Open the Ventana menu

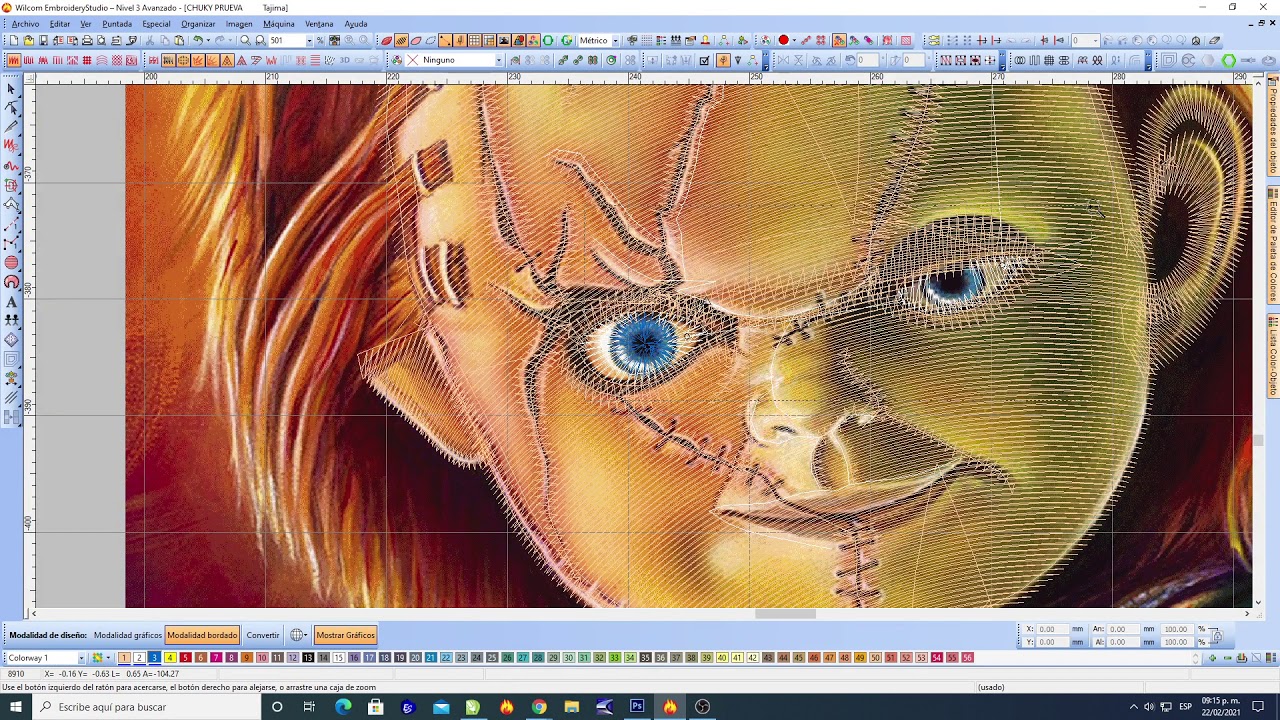point(319,23)
